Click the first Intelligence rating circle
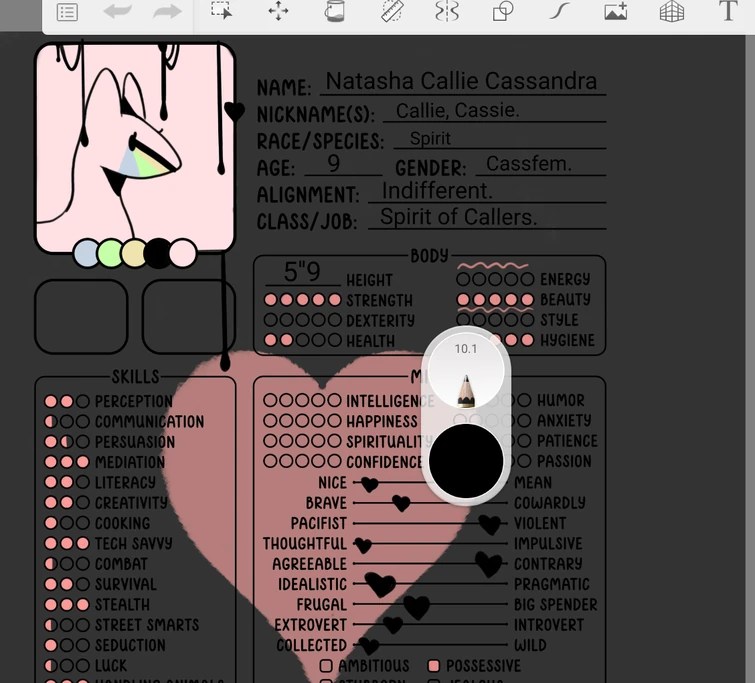This screenshot has height=683, width=755. (x=270, y=400)
